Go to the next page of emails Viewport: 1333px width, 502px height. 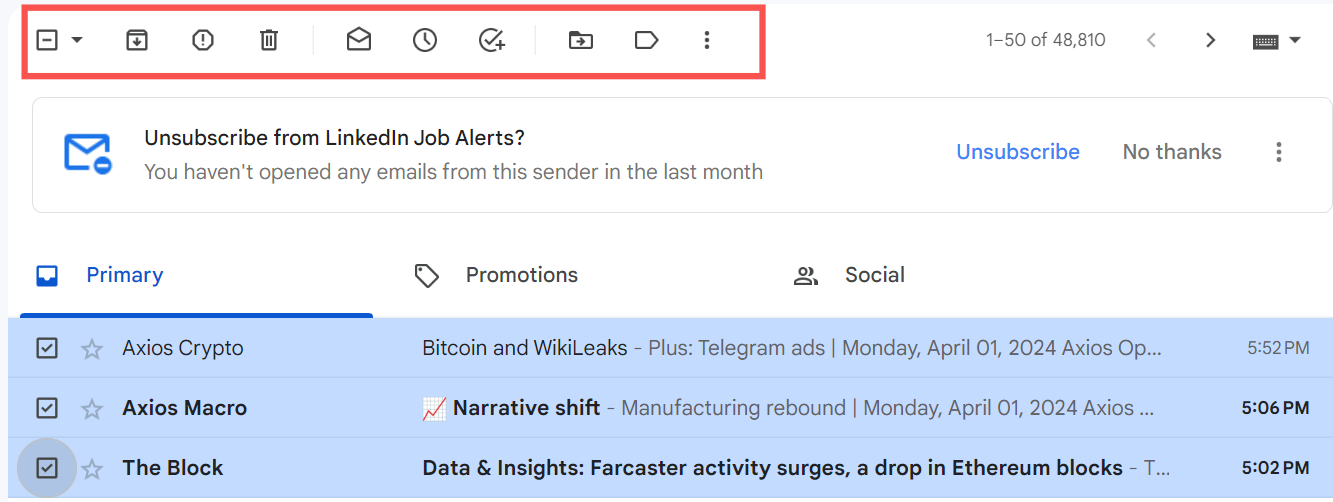tap(1211, 40)
